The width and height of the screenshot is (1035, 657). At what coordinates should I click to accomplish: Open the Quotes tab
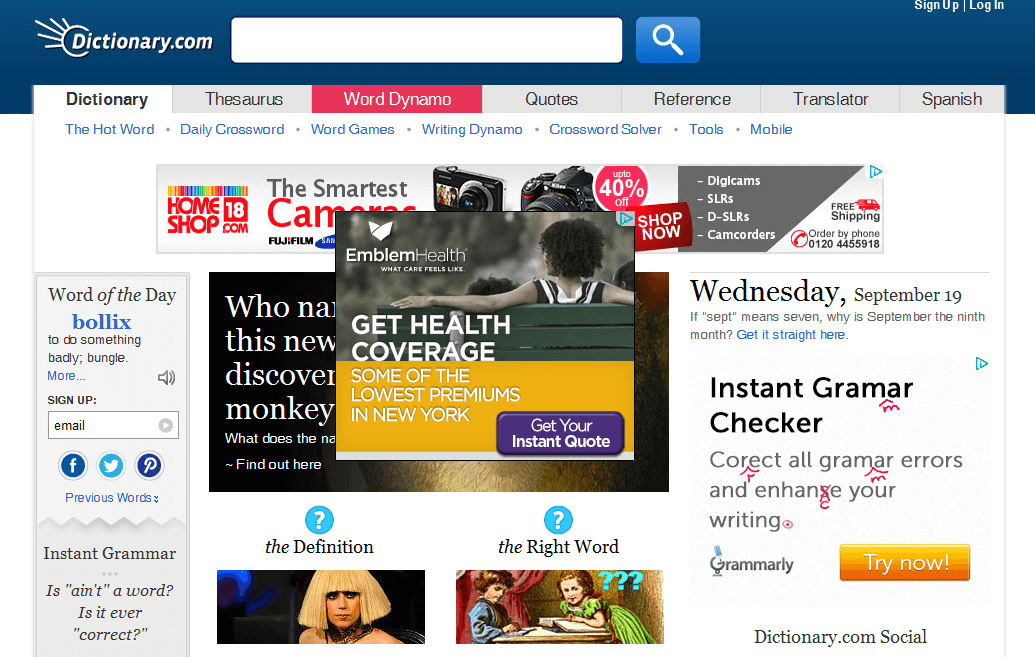[552, 99]
